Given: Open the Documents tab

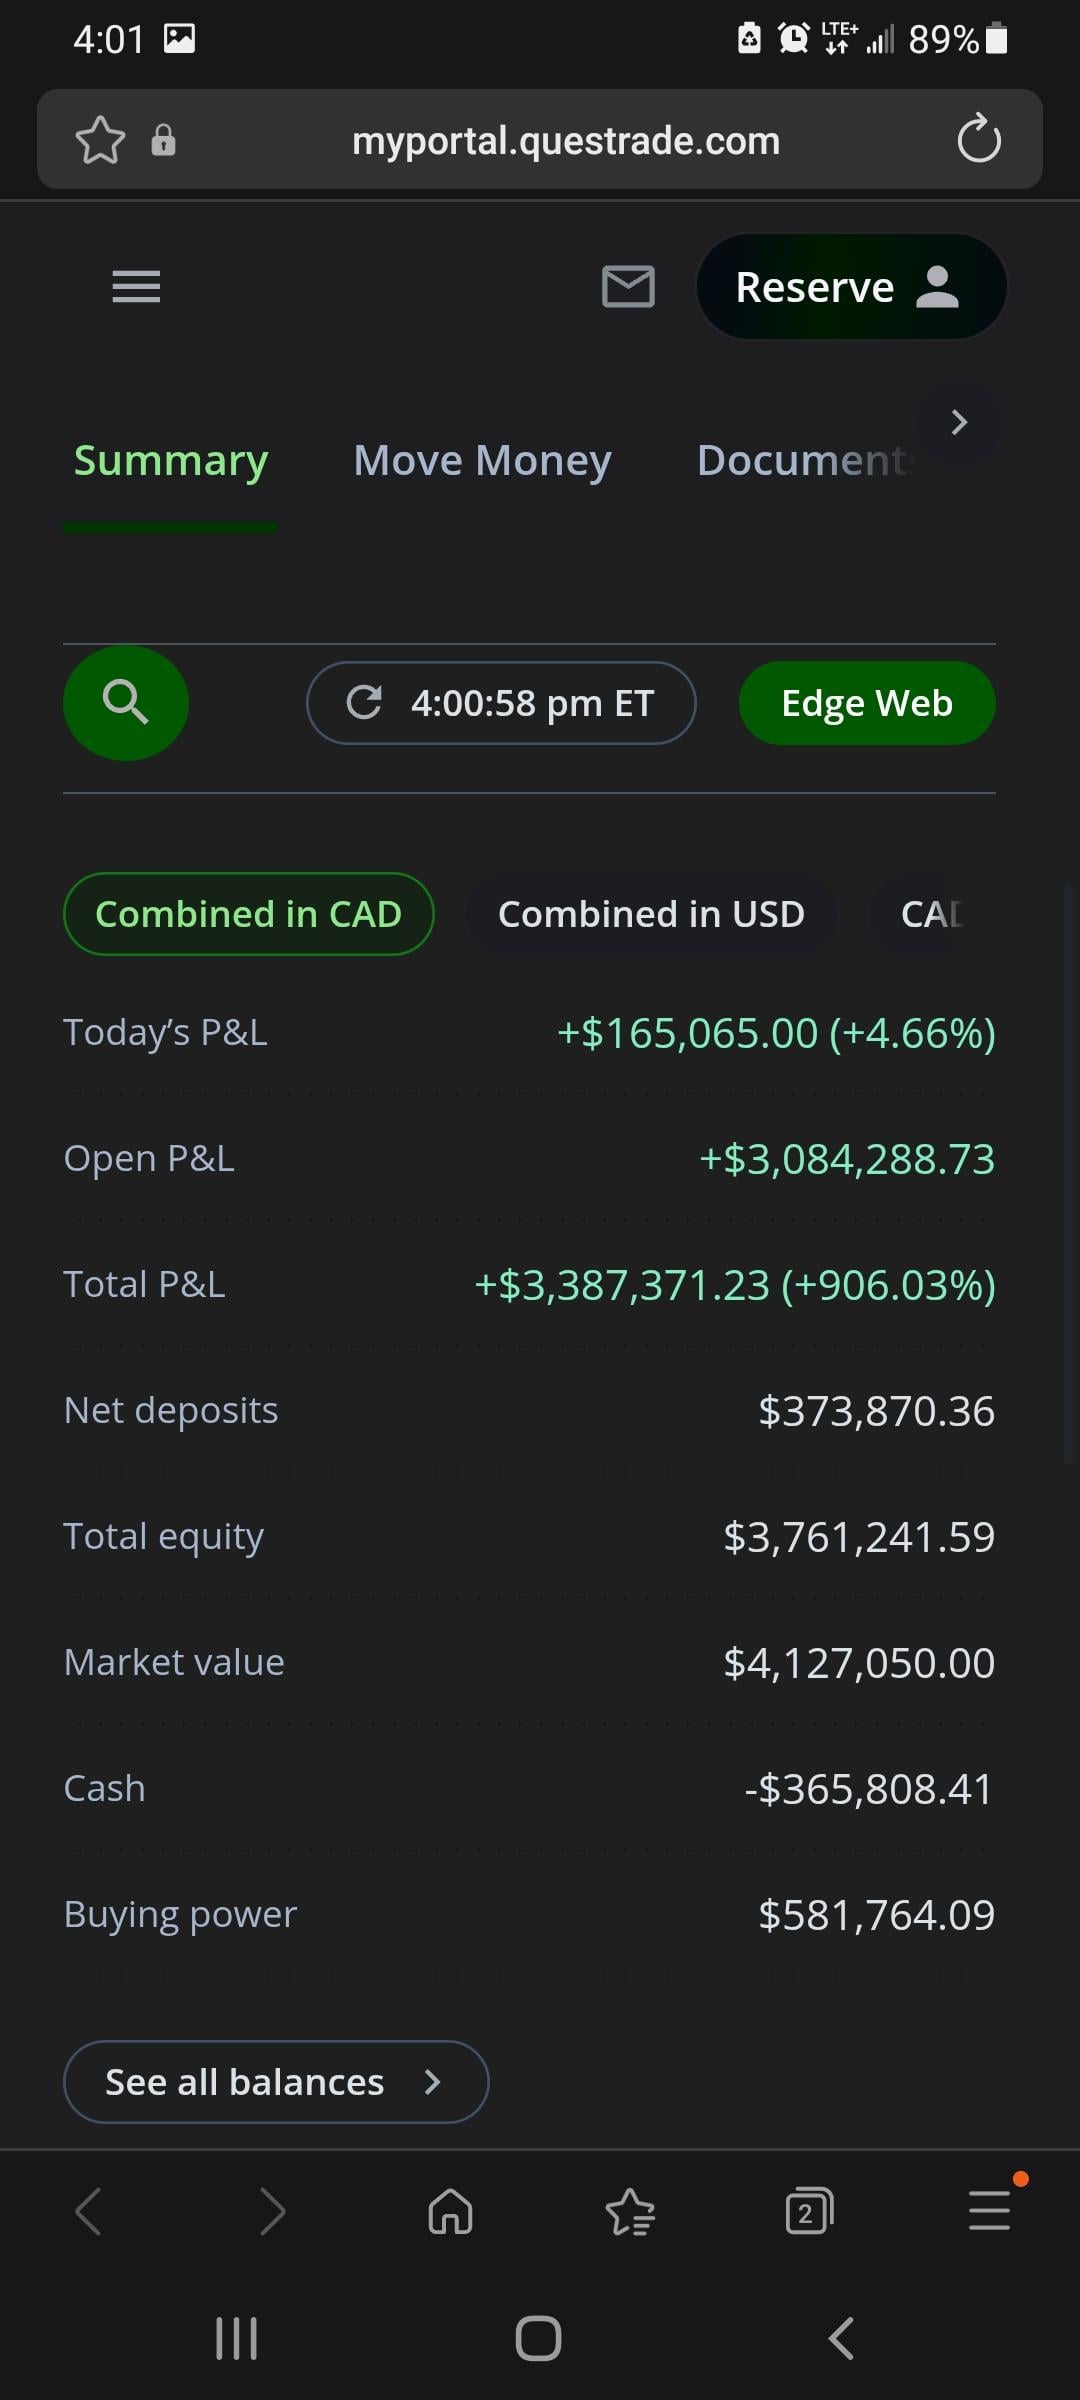Looking at the screenshot, I should click(x=805, y=461).
